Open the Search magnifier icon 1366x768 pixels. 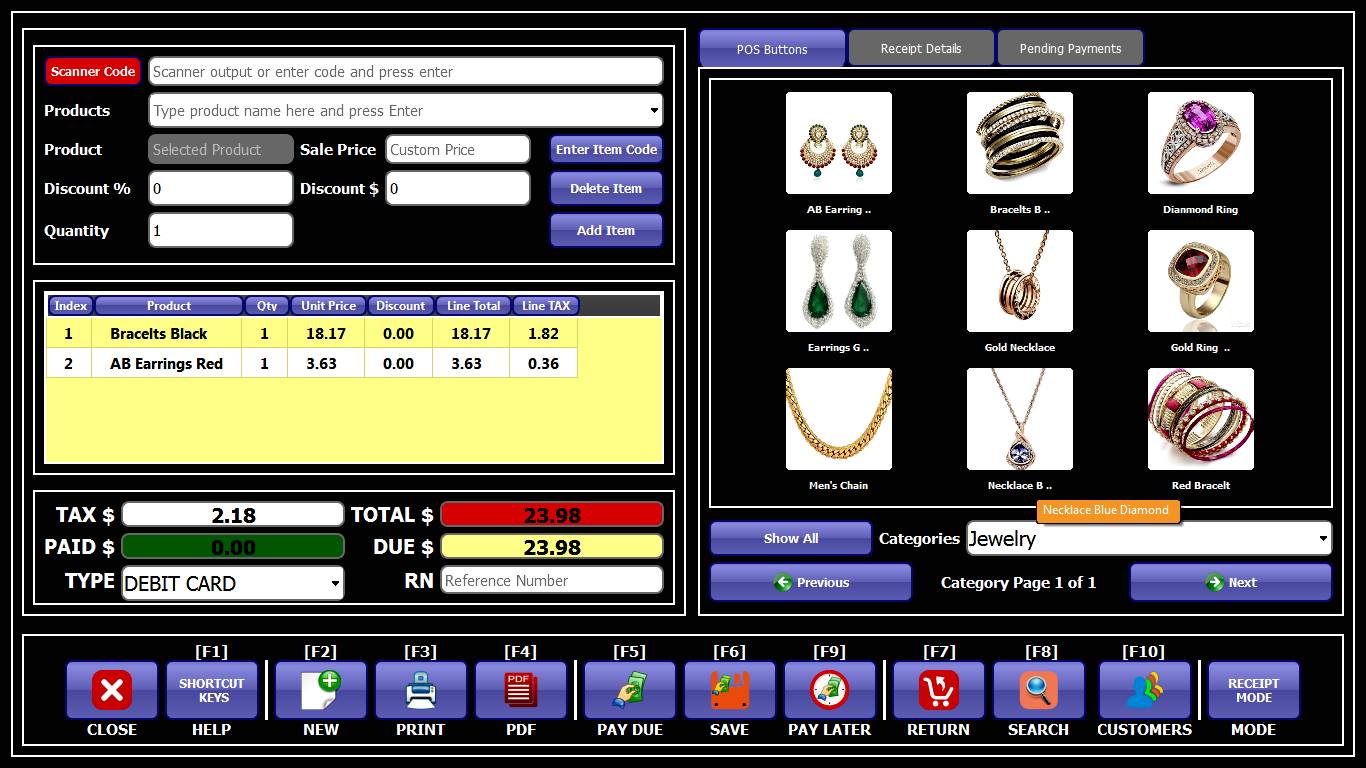tap(1039, 690)
